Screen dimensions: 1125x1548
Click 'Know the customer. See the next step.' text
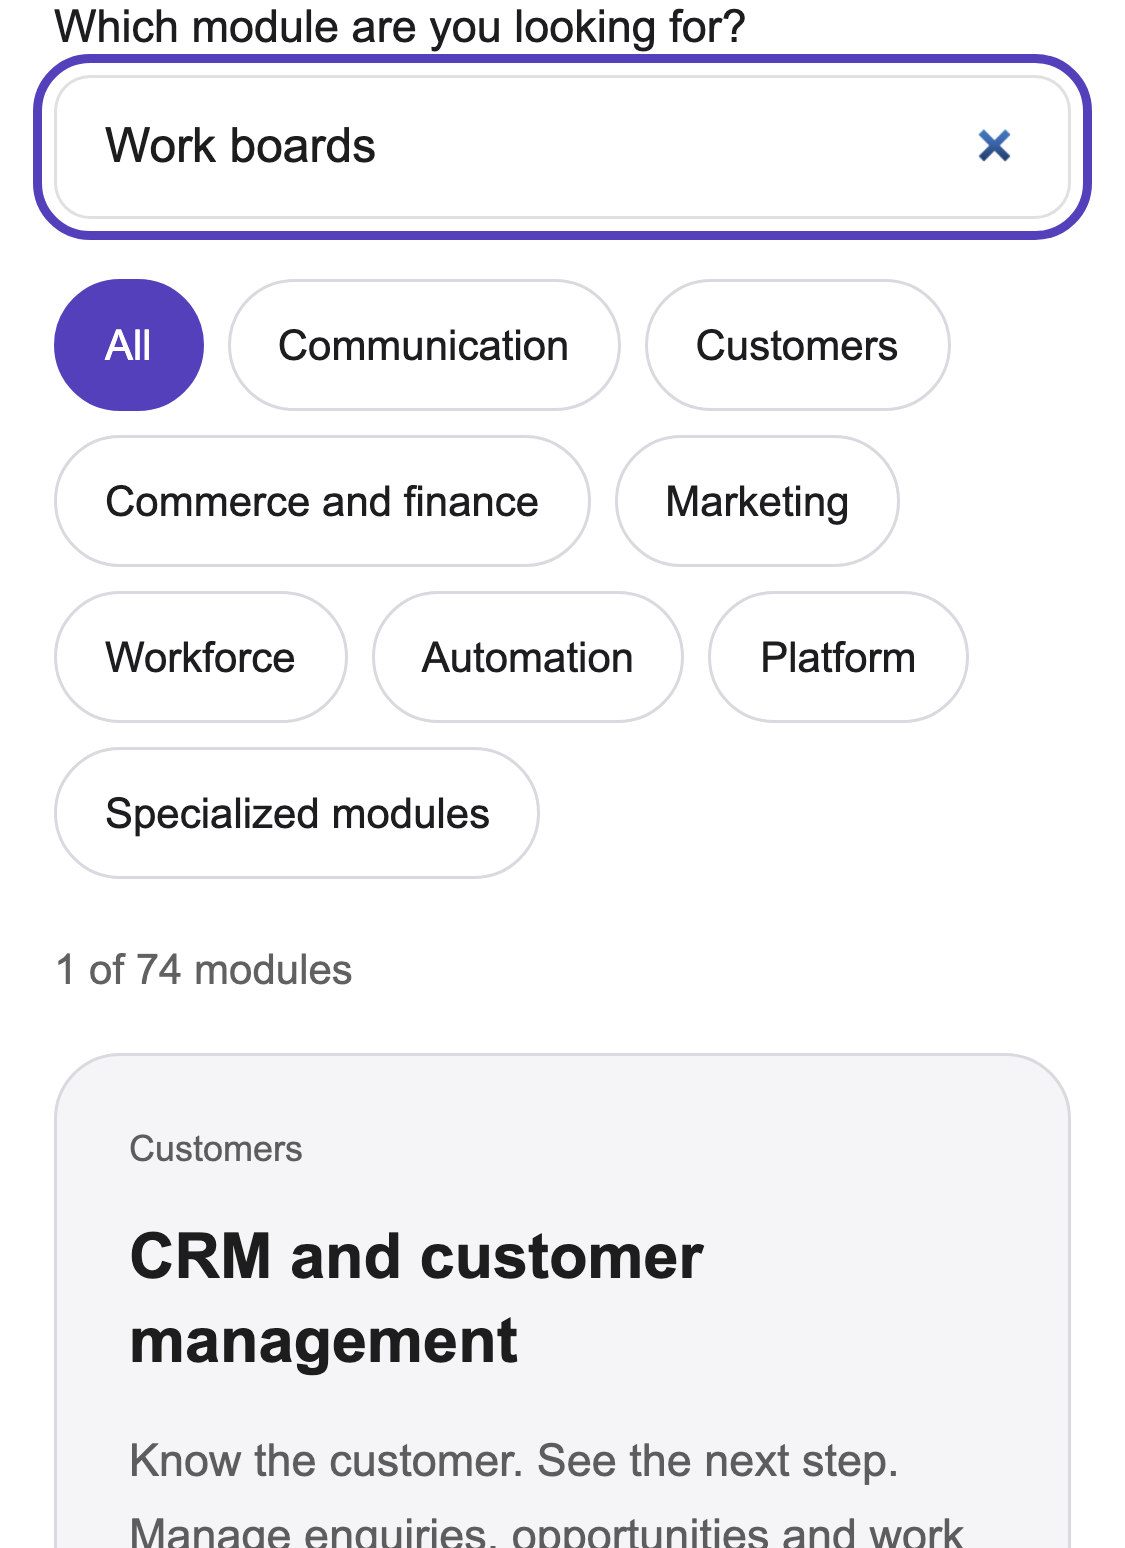coord(514,1460)
